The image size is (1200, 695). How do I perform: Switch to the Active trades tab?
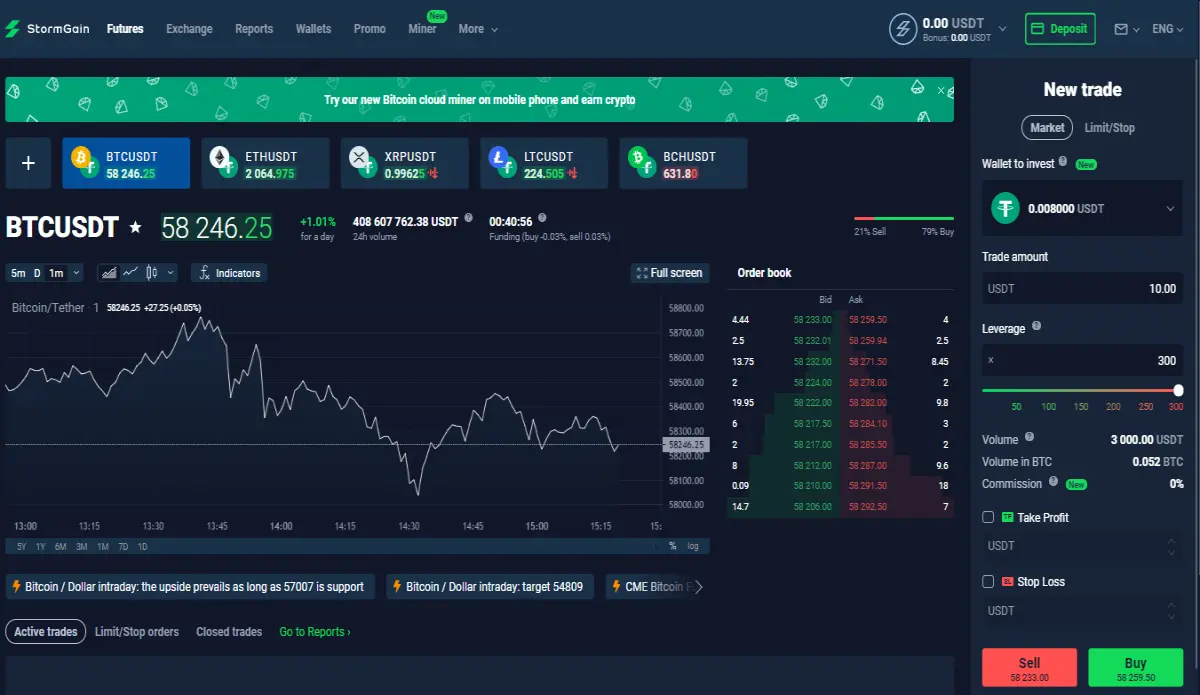(x=46, y=632)
